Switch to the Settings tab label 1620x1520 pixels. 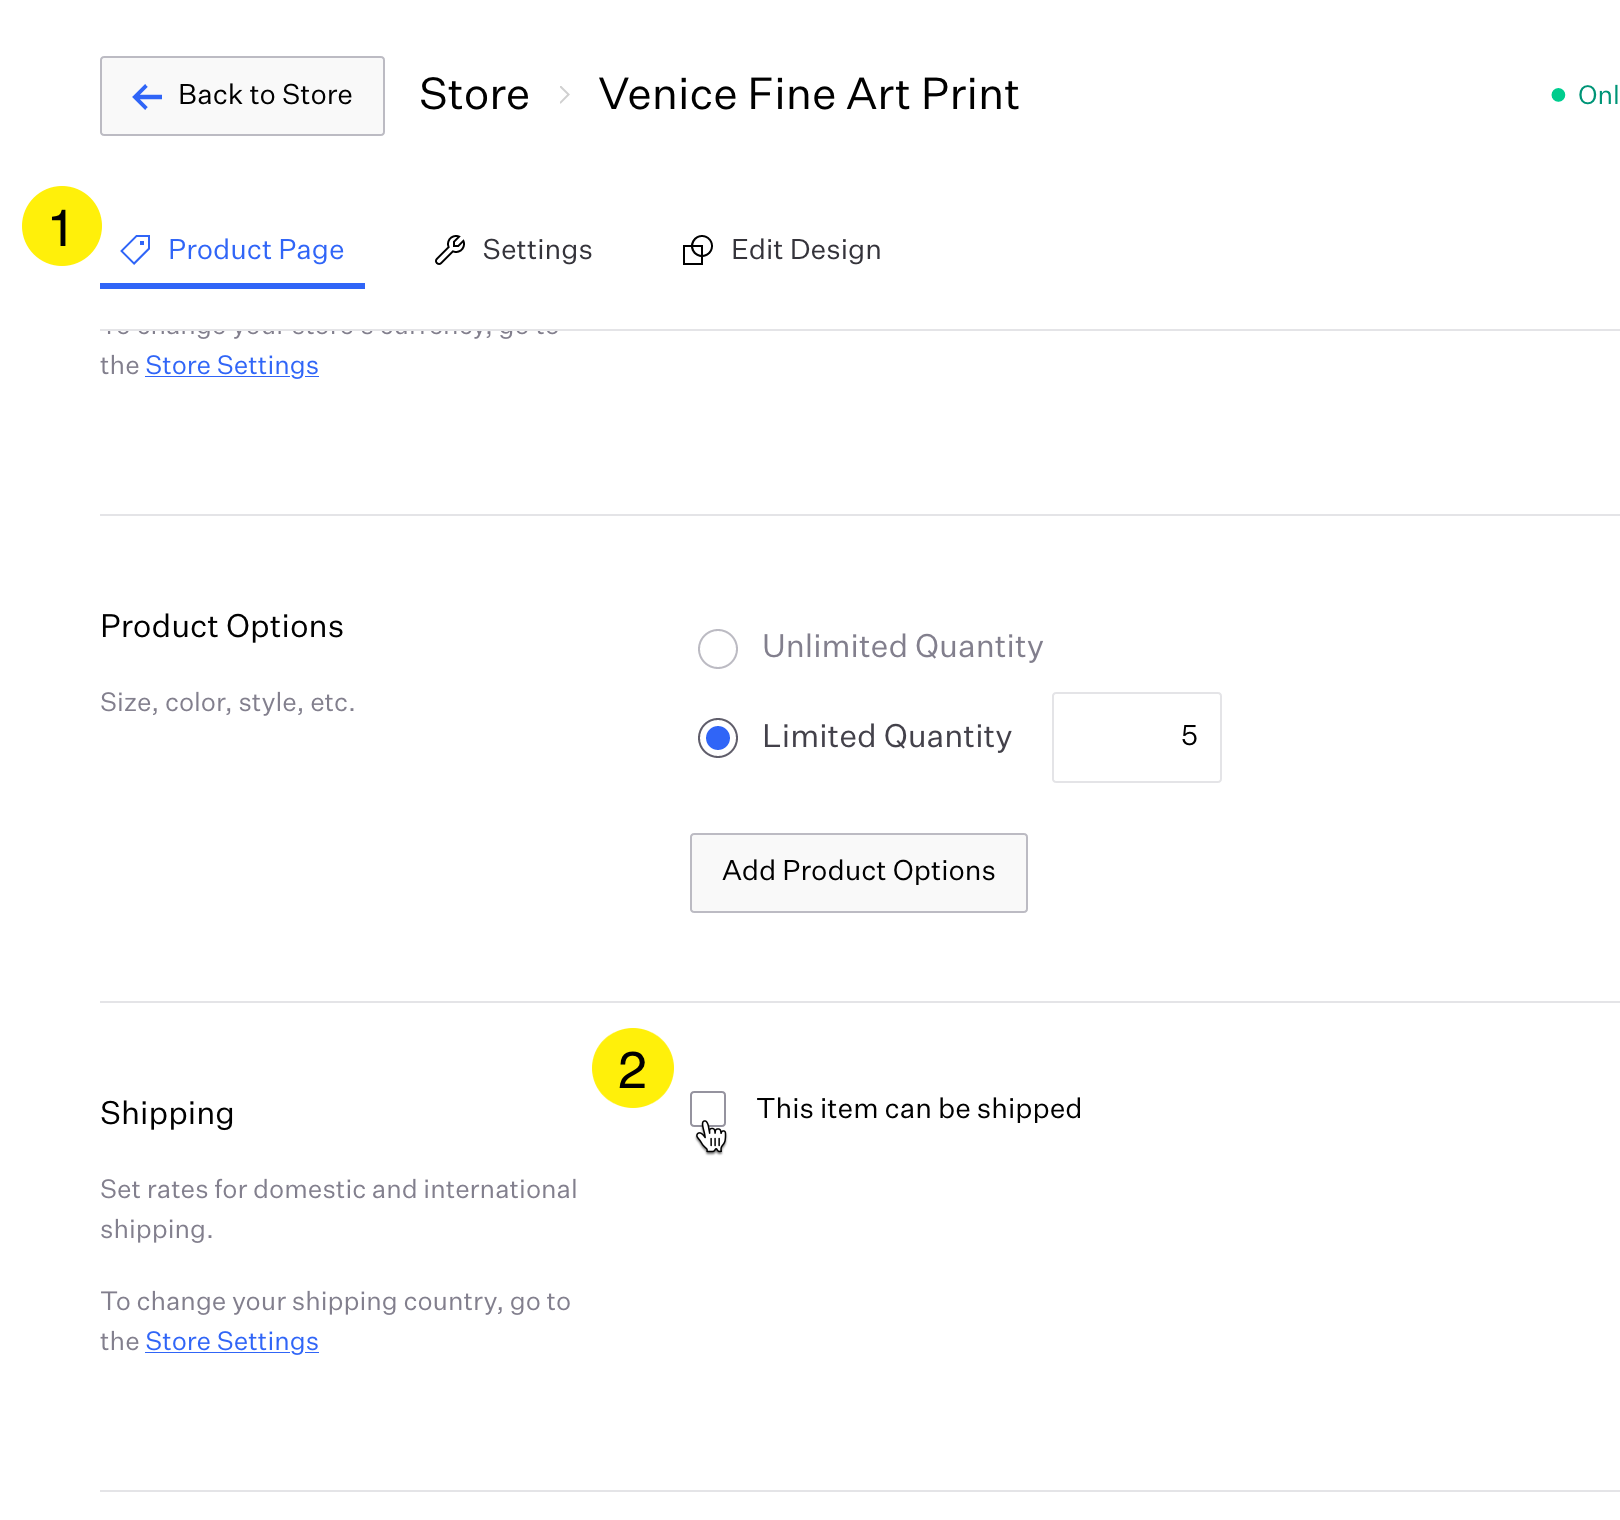pyautogui.click(x=537, y=250)
